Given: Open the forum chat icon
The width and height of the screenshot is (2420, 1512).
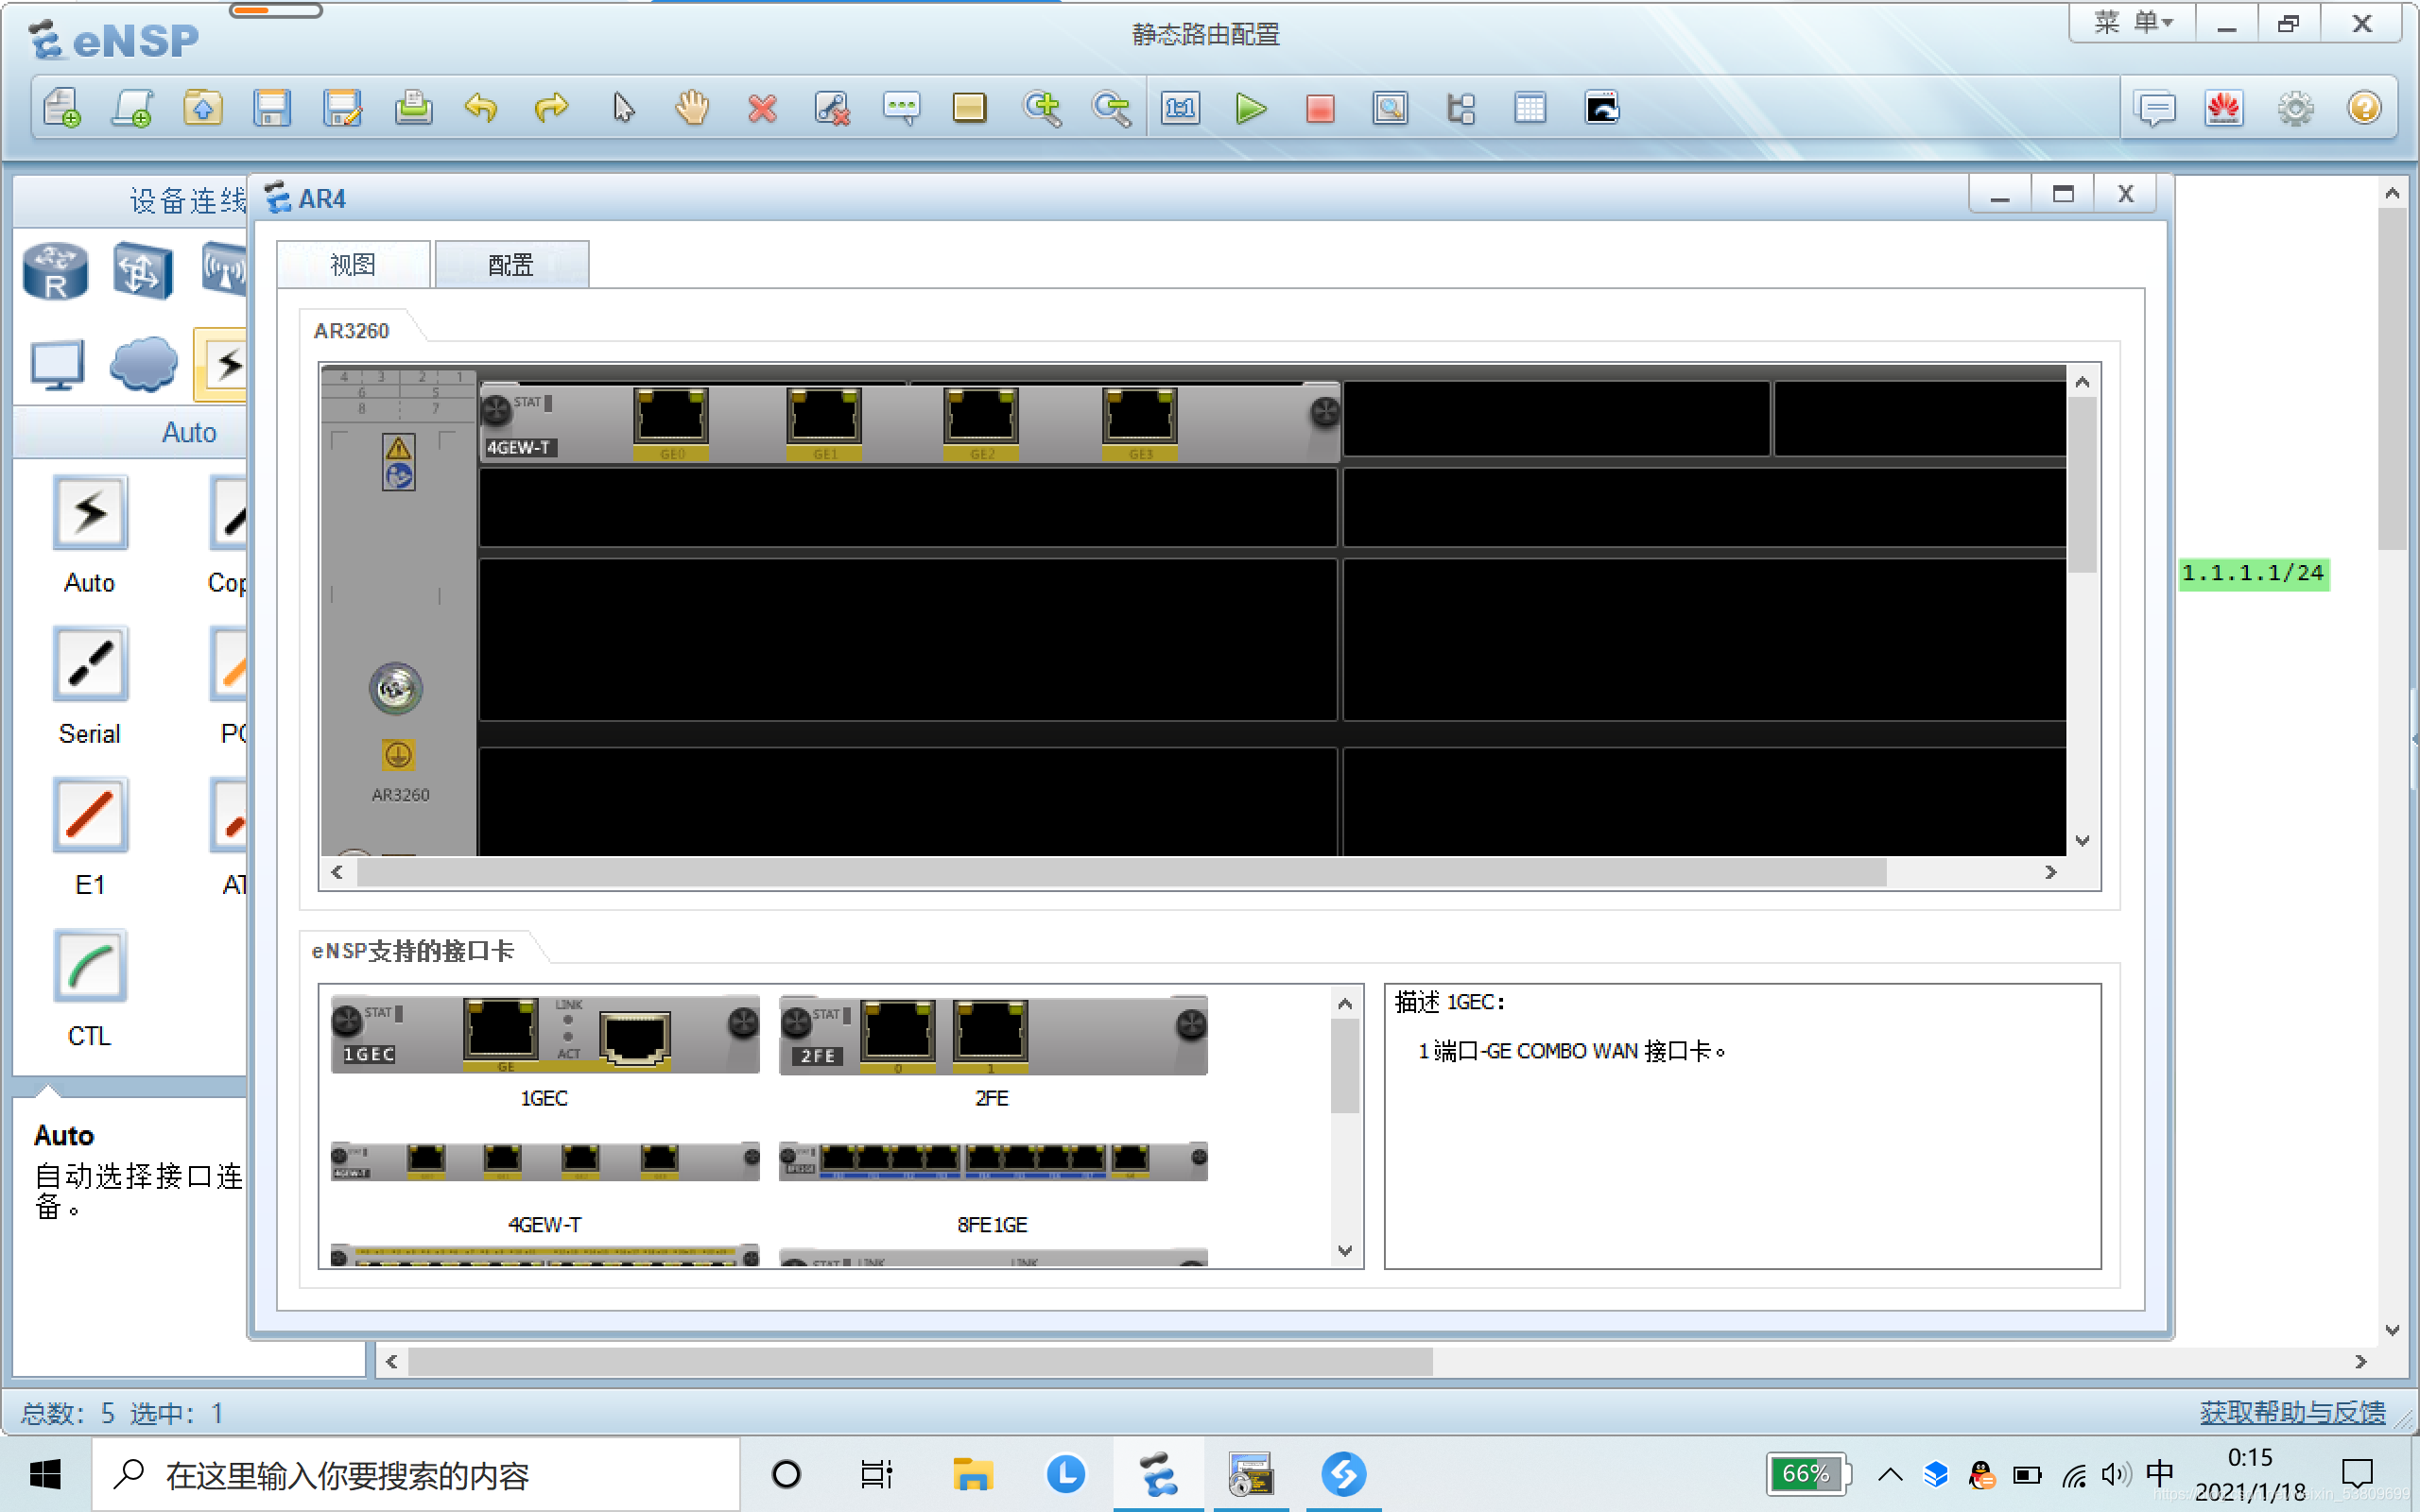Looking at the screenshot, I should (2155, 108).
